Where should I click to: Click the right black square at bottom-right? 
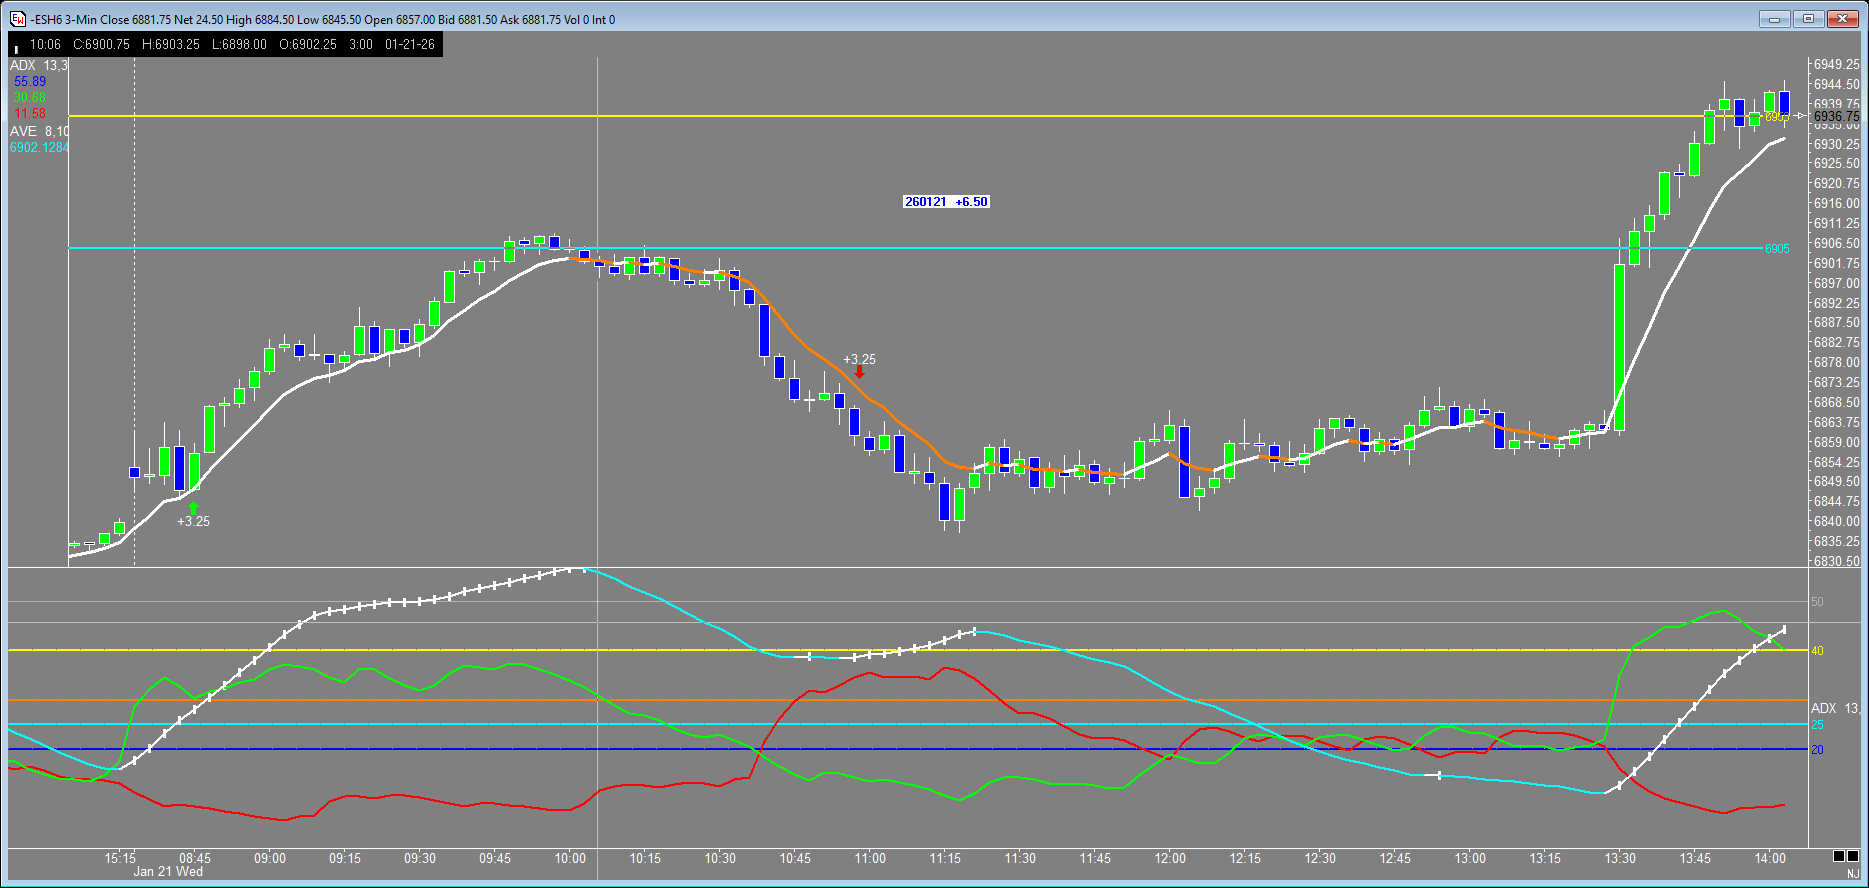point(1853,856)
